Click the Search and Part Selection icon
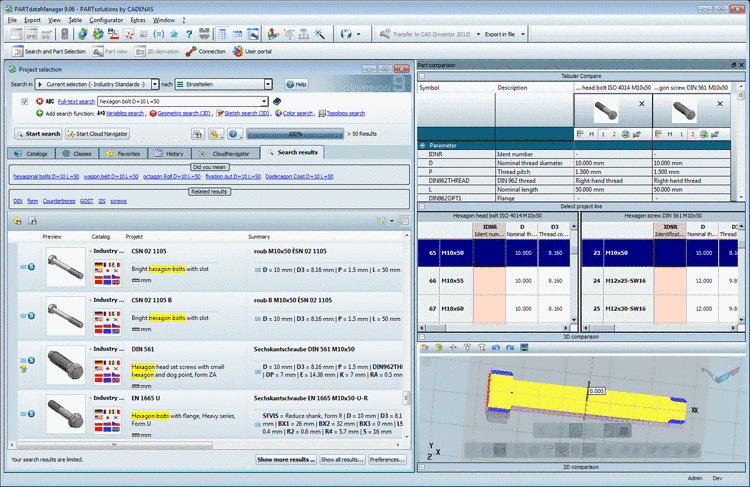750x487 pixels. pyautogui.click(x=17, y=50)
